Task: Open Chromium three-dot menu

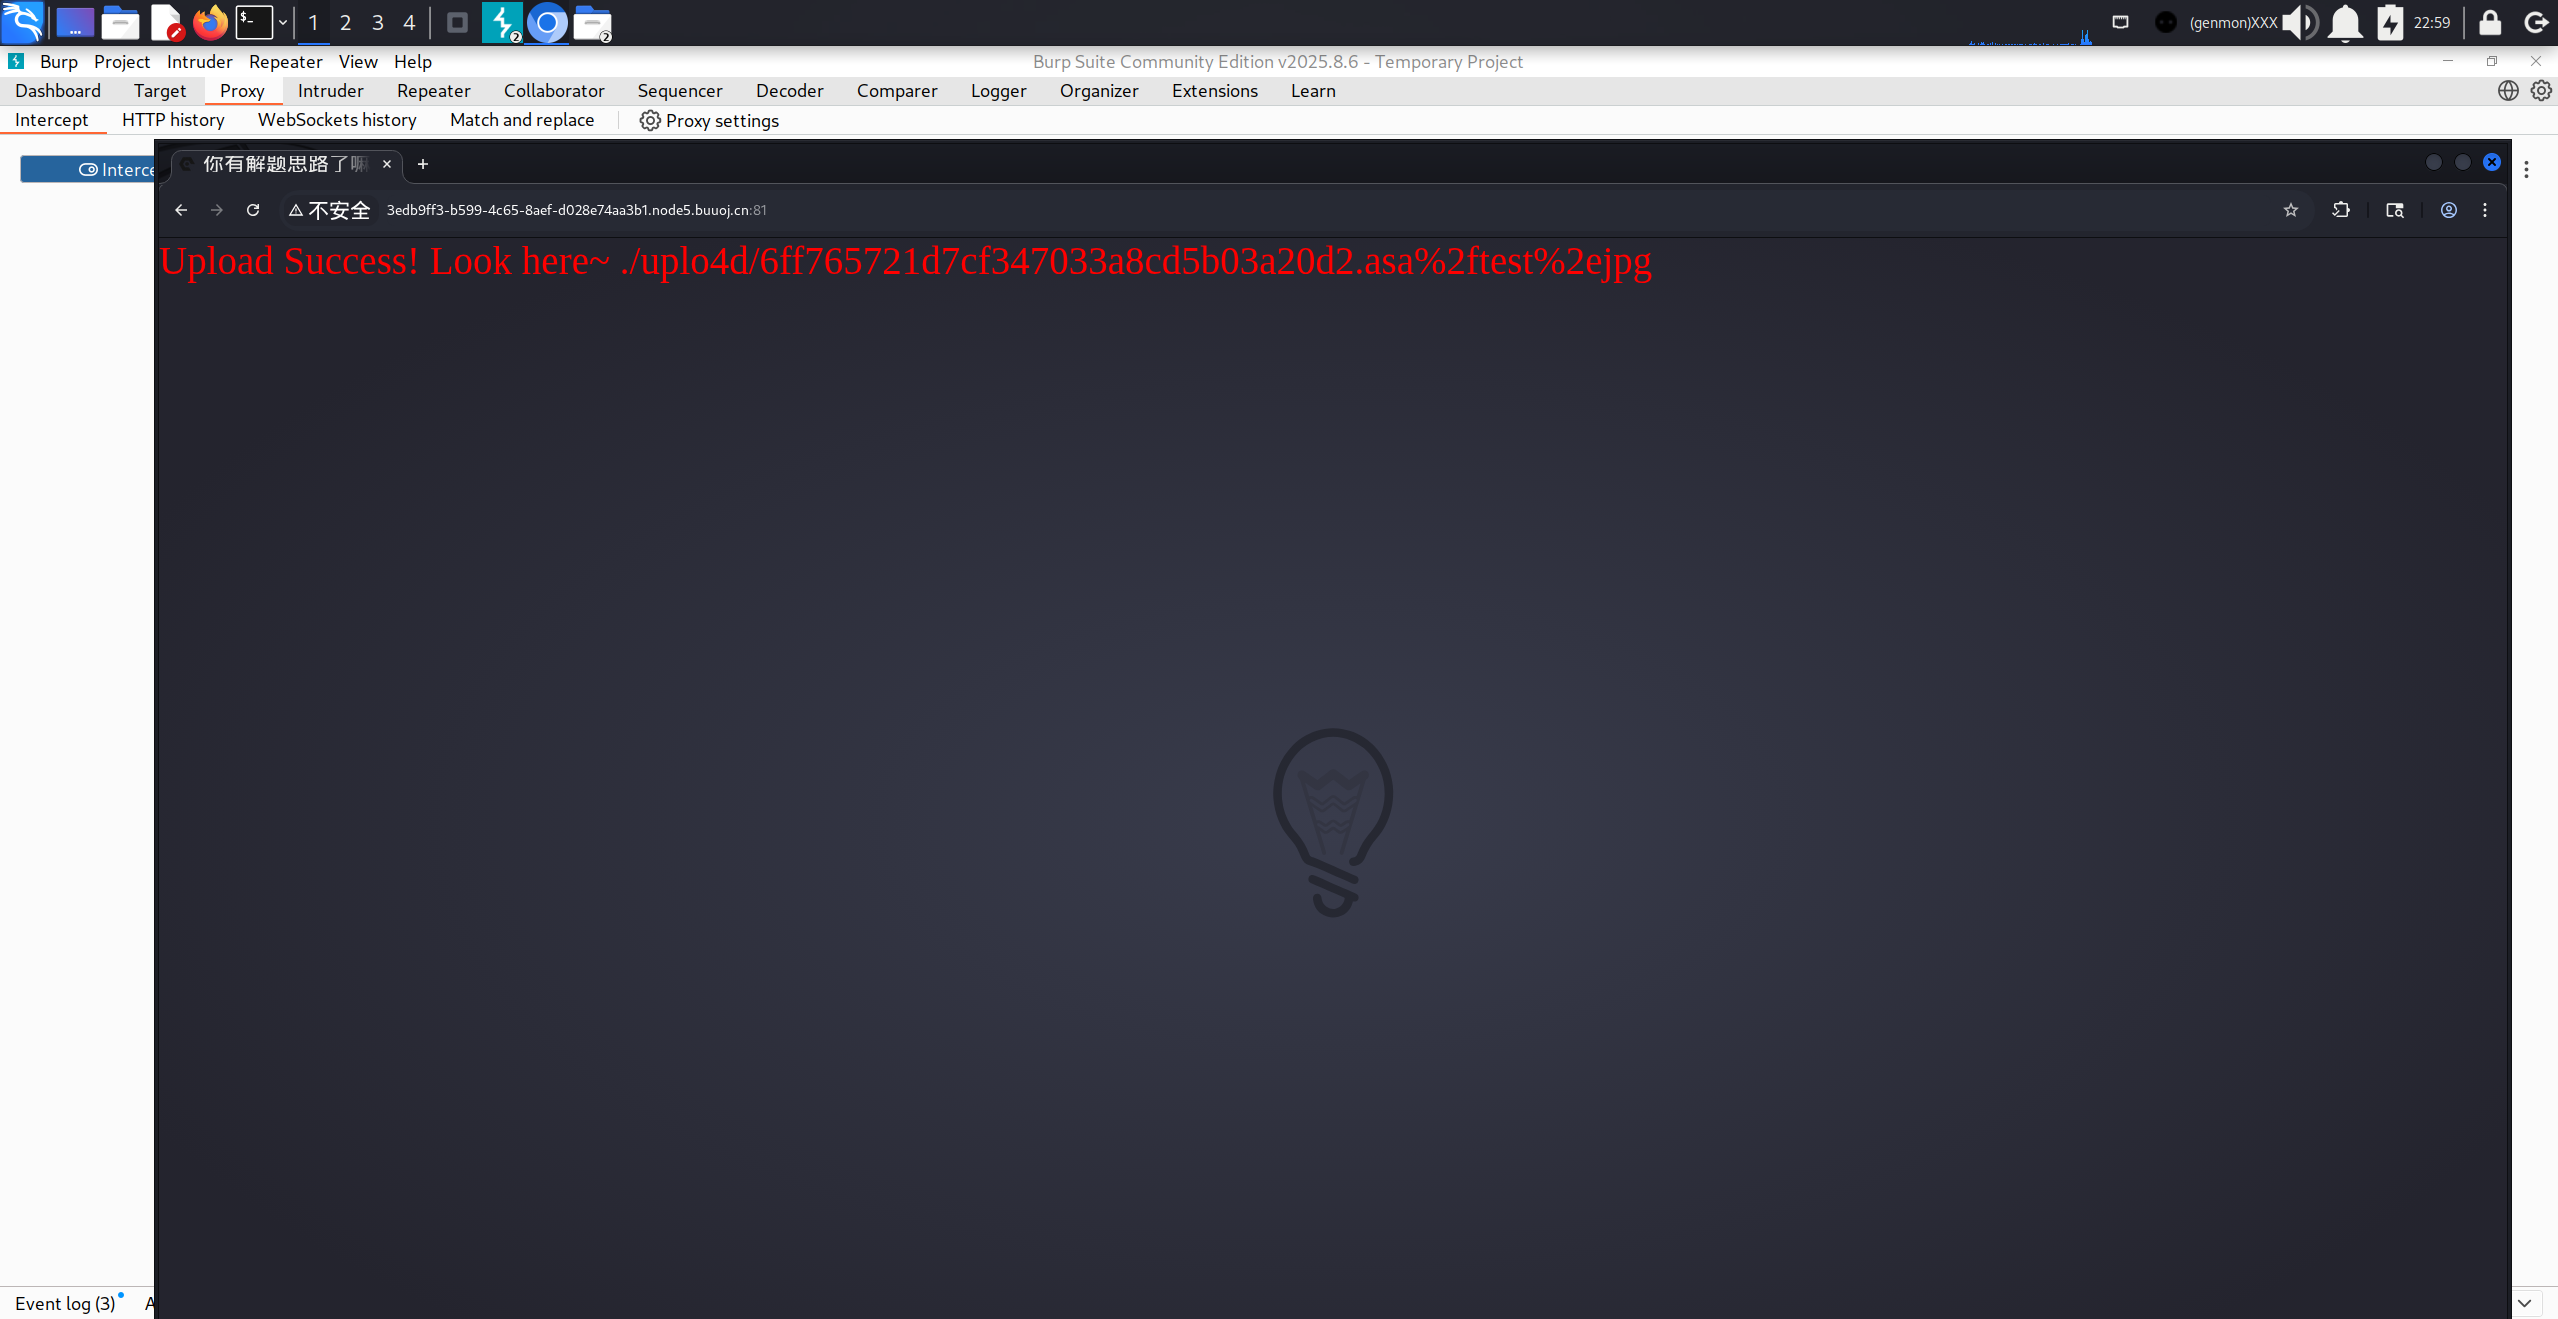Action: pyautogui.click(x=2485, y=210)
